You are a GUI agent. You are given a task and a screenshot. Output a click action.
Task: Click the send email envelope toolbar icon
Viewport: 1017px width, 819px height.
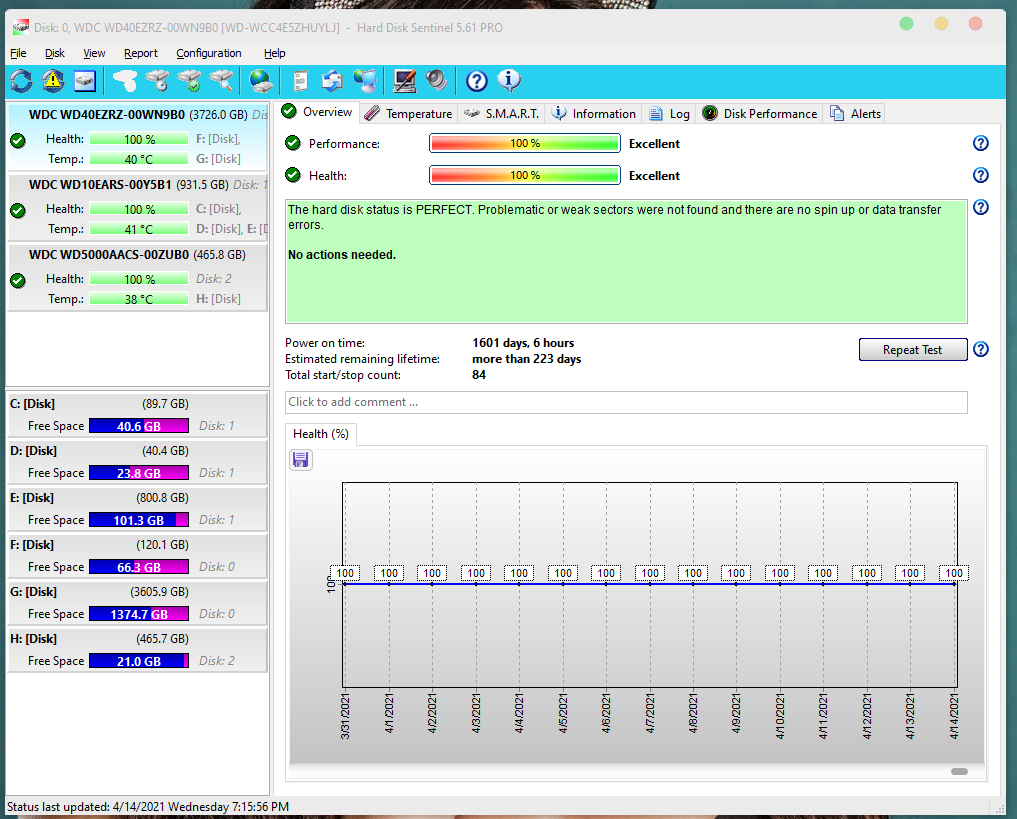coord(332,81)
